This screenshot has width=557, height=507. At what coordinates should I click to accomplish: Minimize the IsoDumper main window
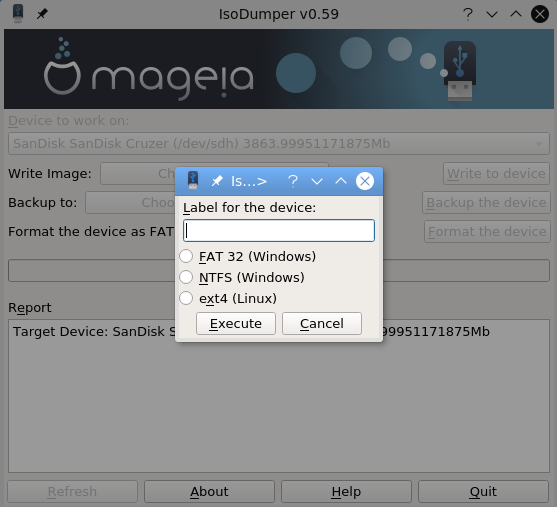pyautogui.click(x=492, y=14)
